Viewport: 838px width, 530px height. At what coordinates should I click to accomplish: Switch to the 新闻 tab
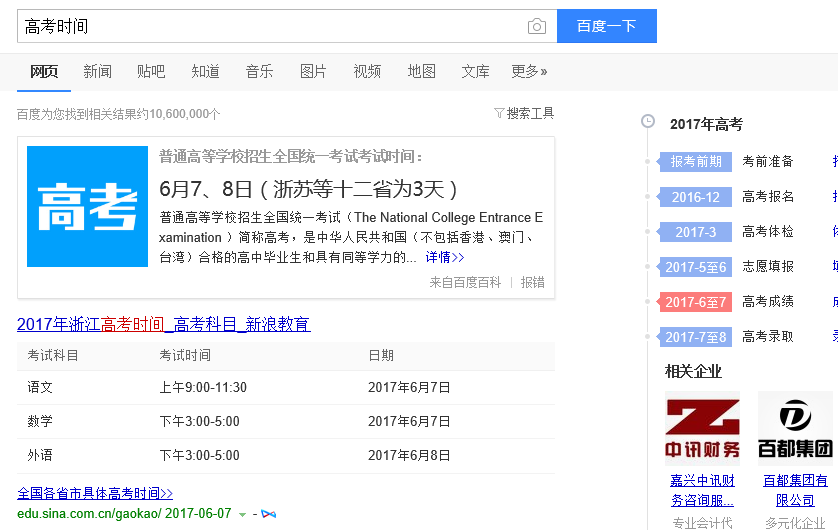[x=97, y=71]
